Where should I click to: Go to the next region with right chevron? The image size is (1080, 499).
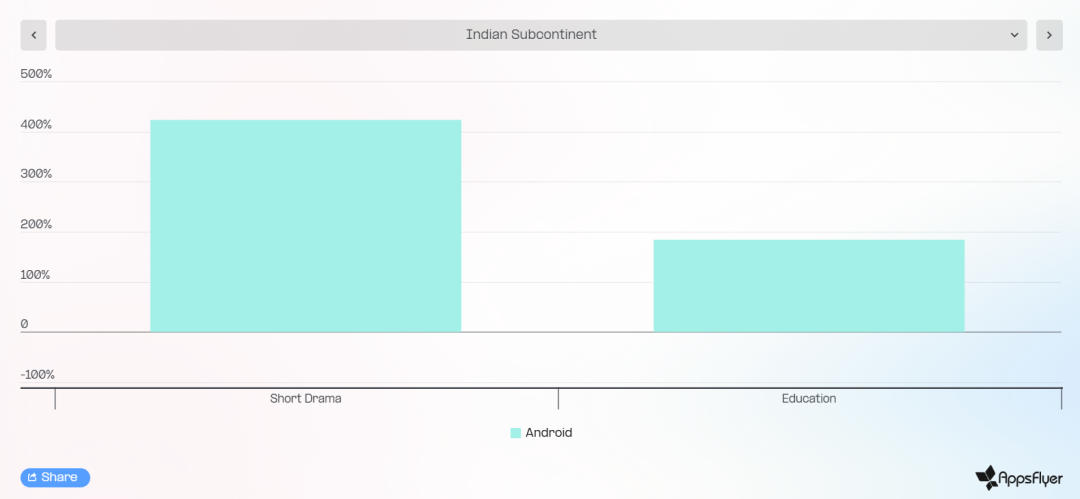(x=1049, y=35)
